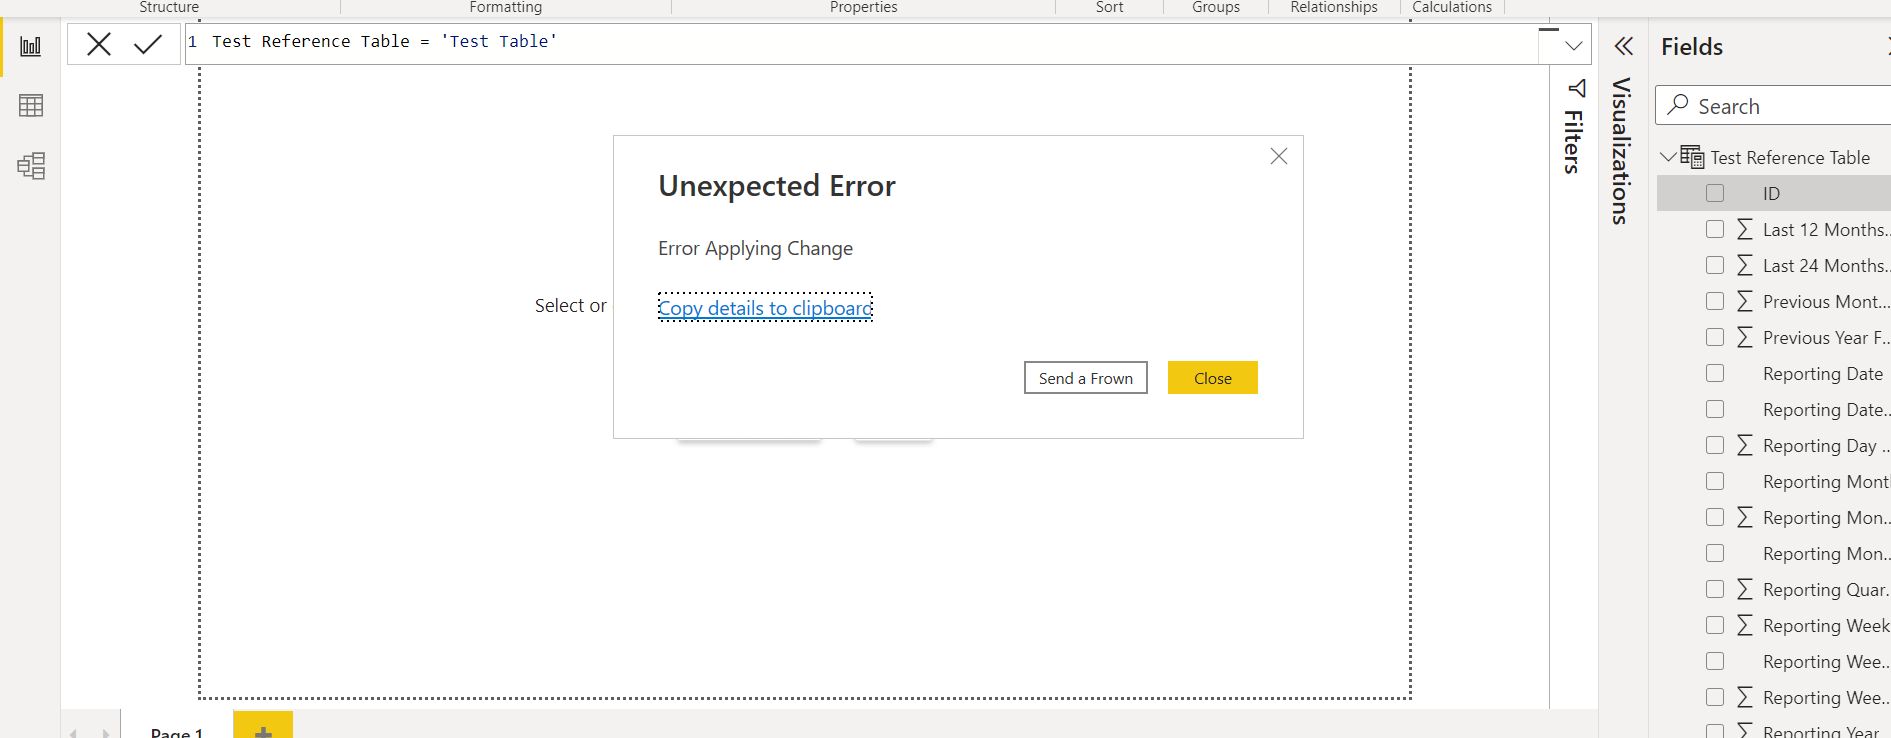The width and height of the screenshot is (1891, 738).
Task: Cancel formula with the X icon
Action: click(x=99, y=44)
